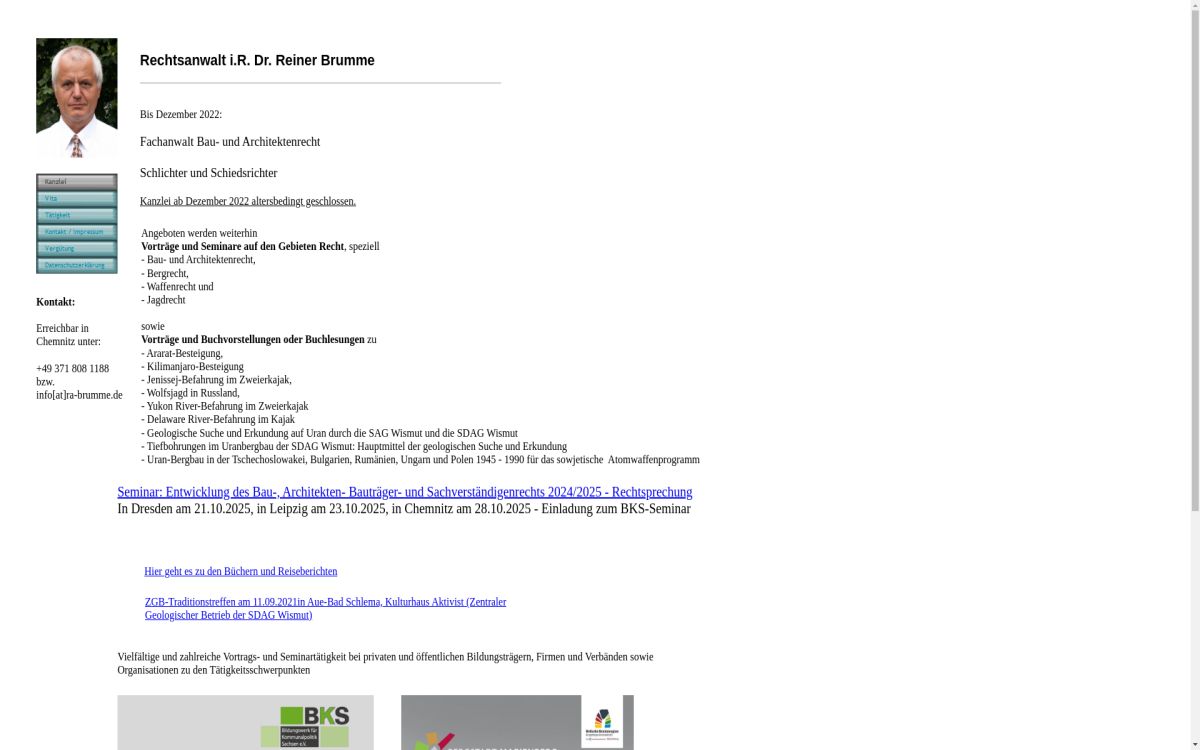1200x750 pixels.
Task: Open the Kontakt / Impressum page
Action: [76, 232]
